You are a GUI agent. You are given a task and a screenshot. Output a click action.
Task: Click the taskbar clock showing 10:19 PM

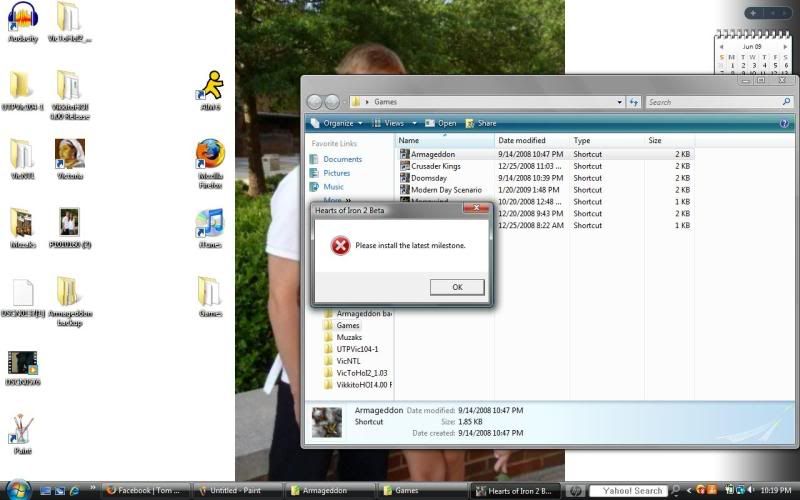[x=776, y=491]
